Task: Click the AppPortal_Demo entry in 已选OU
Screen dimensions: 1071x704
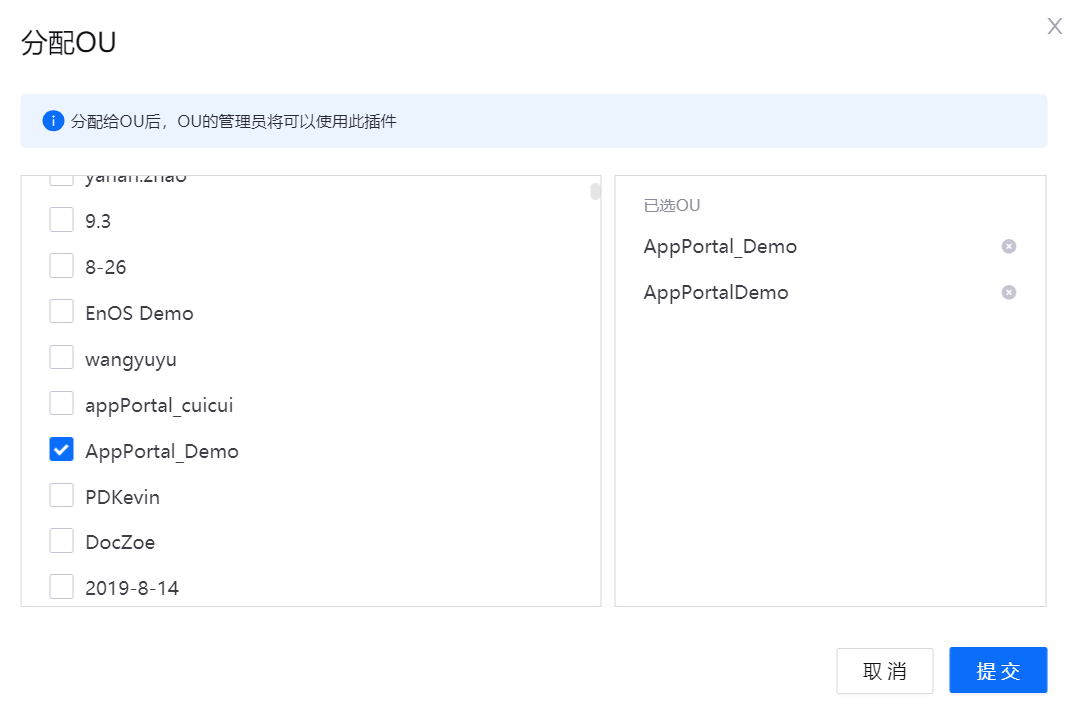Action: click(x=719, y=246)
